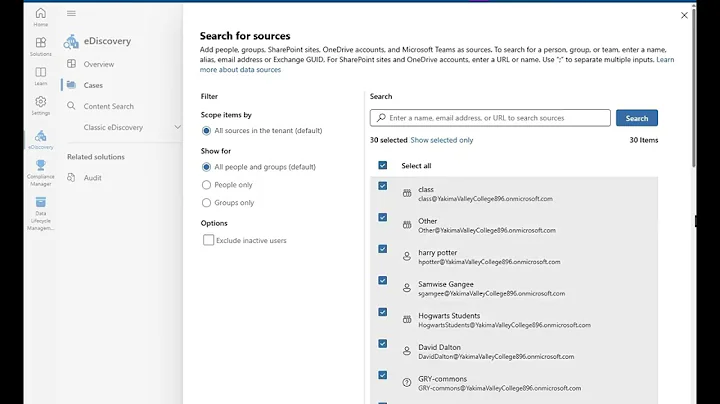
Task: Click the group icon beside Hogwarts Students
Action: (x=407, y=320)
